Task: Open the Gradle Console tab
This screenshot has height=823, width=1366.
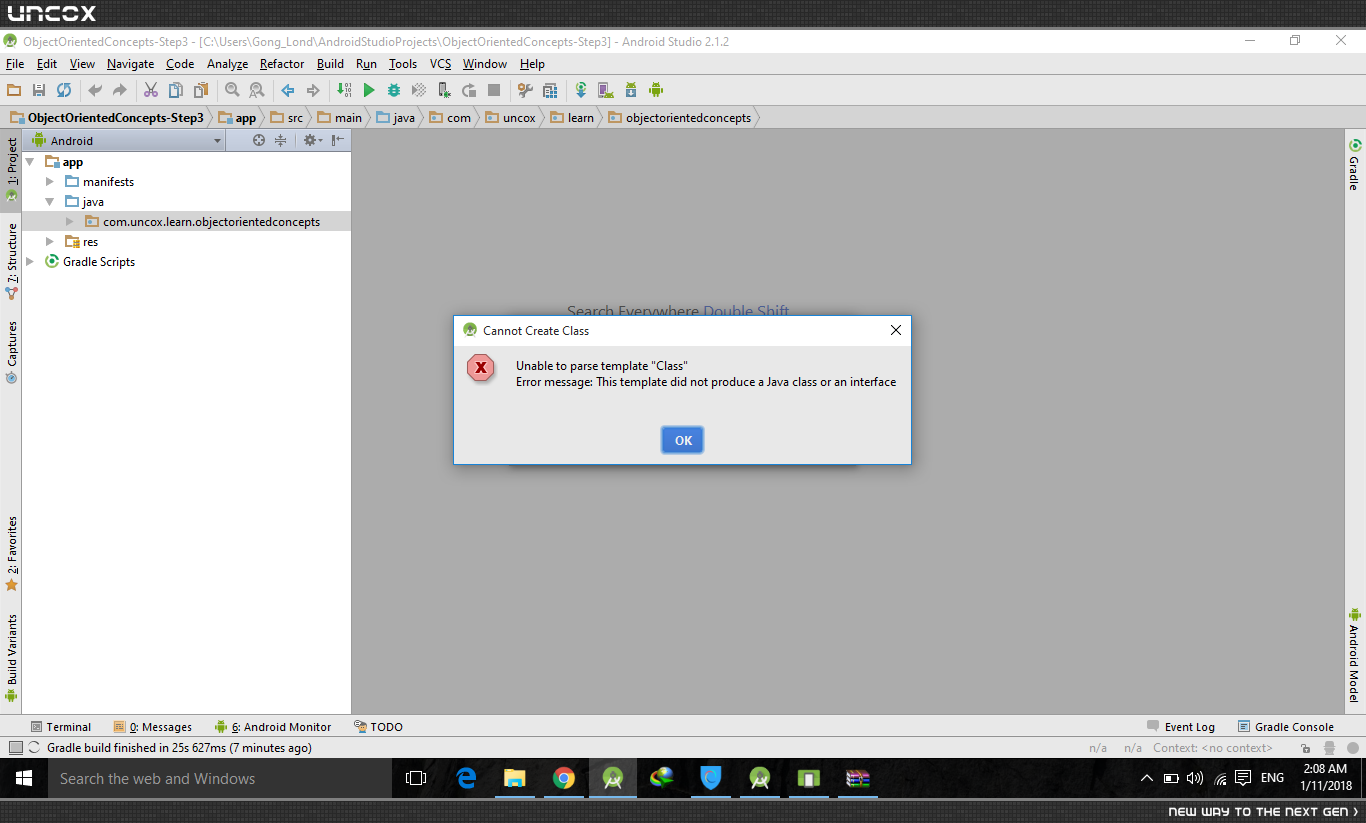Action: click(x=1286, y=727)
